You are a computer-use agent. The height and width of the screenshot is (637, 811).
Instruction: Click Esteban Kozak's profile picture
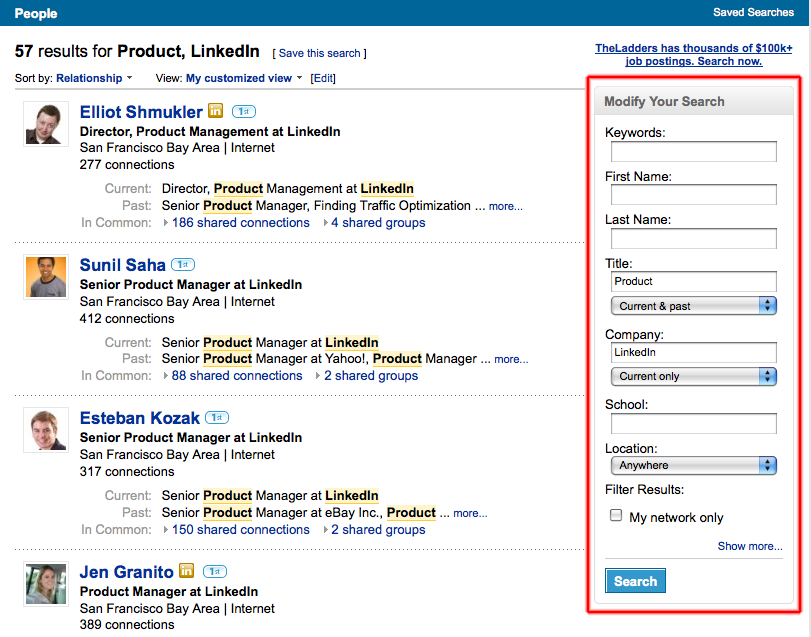tap(45, 430)
